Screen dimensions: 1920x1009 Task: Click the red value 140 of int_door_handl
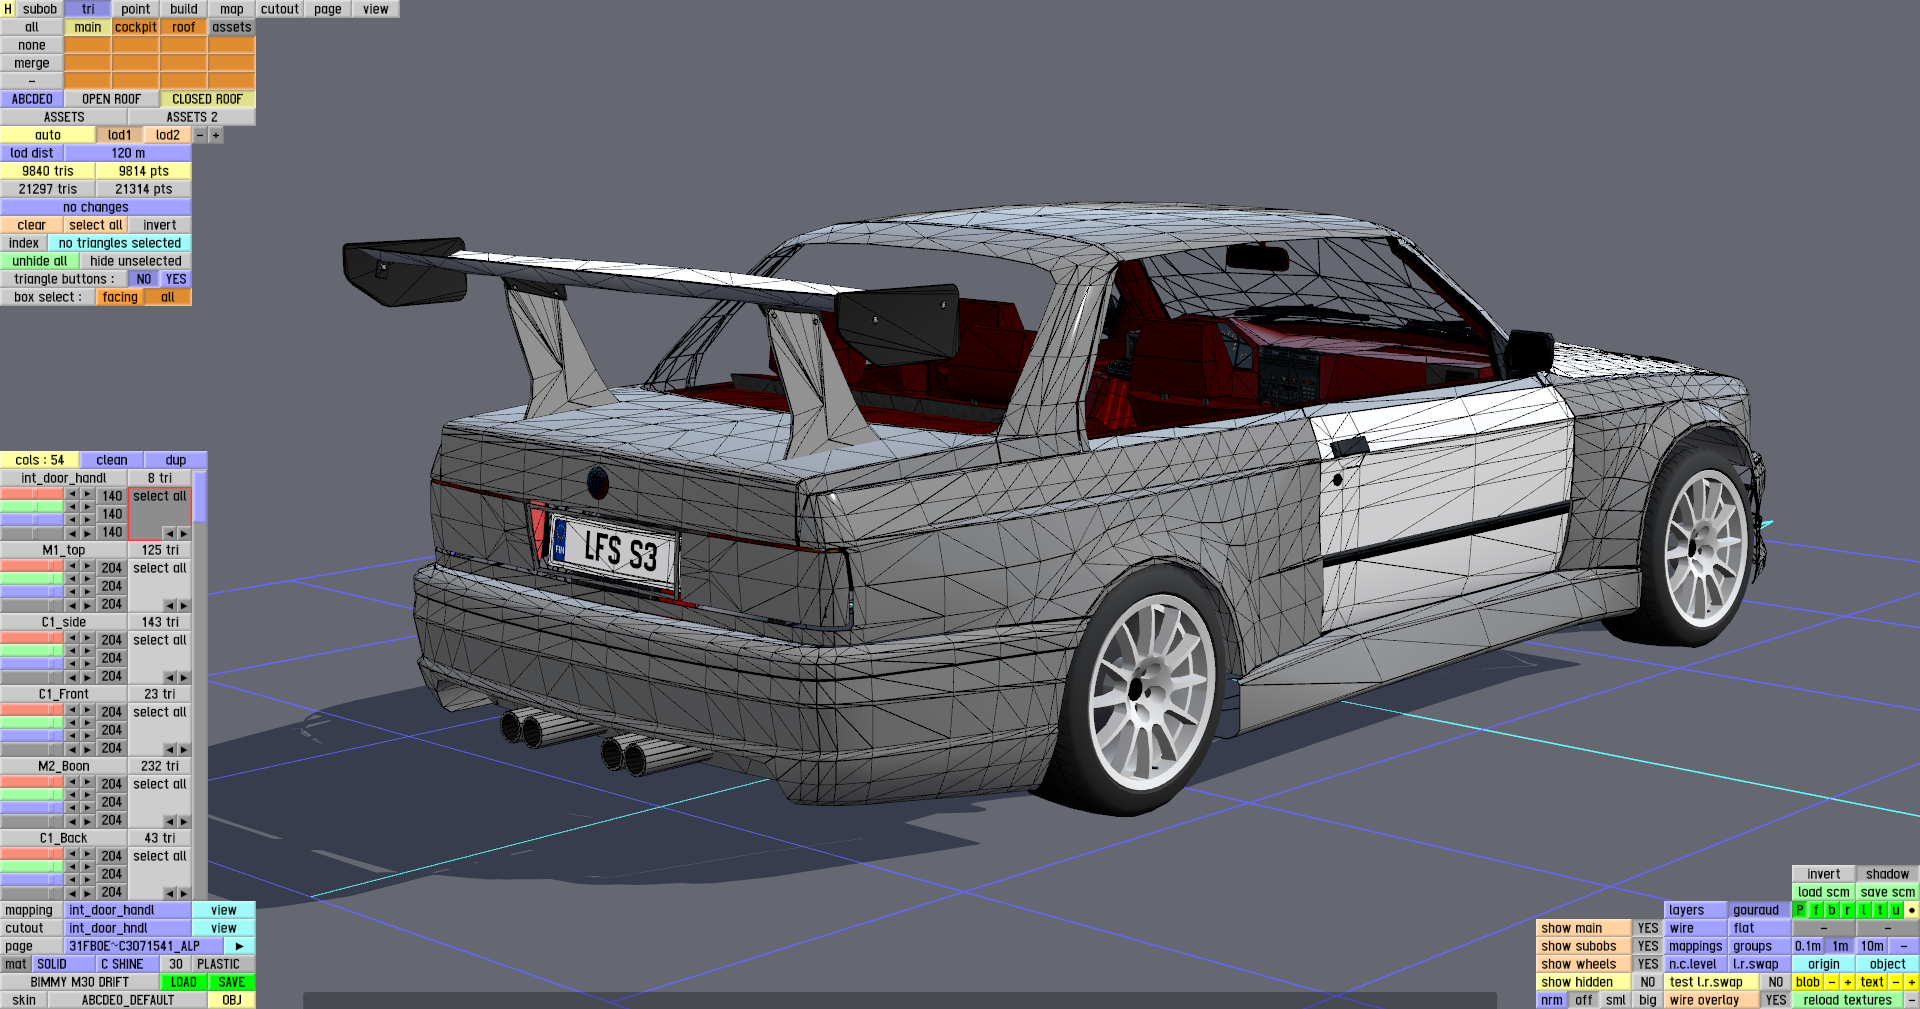click(x=112, y=496)
